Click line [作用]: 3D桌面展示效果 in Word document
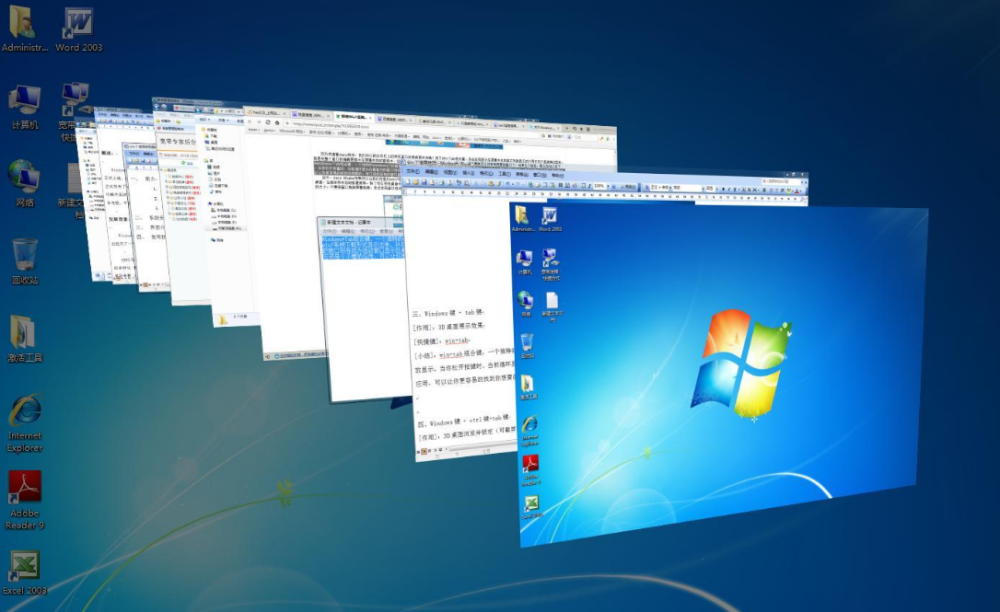Screen dimensions: 1000x612 click(x=450, y=326)
